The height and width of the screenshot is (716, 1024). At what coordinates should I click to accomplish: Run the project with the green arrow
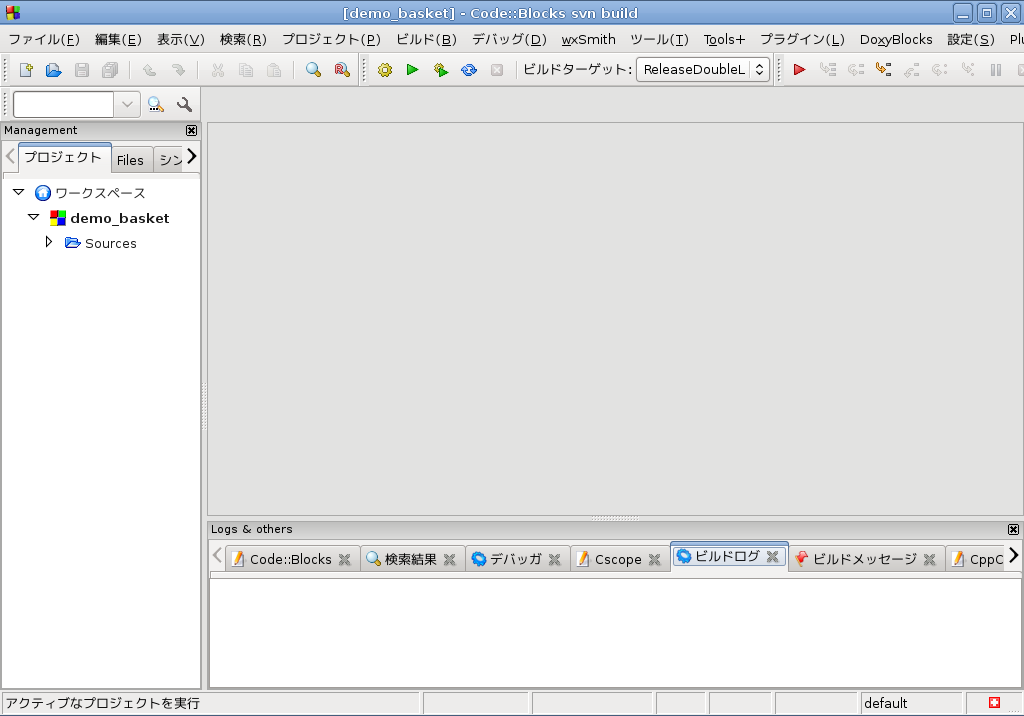(x=412, y=69)
